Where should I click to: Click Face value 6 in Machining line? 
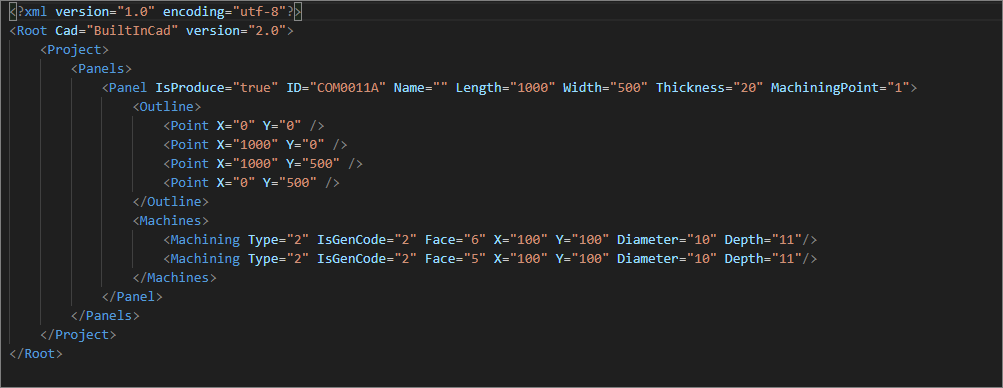pos(475,240)
